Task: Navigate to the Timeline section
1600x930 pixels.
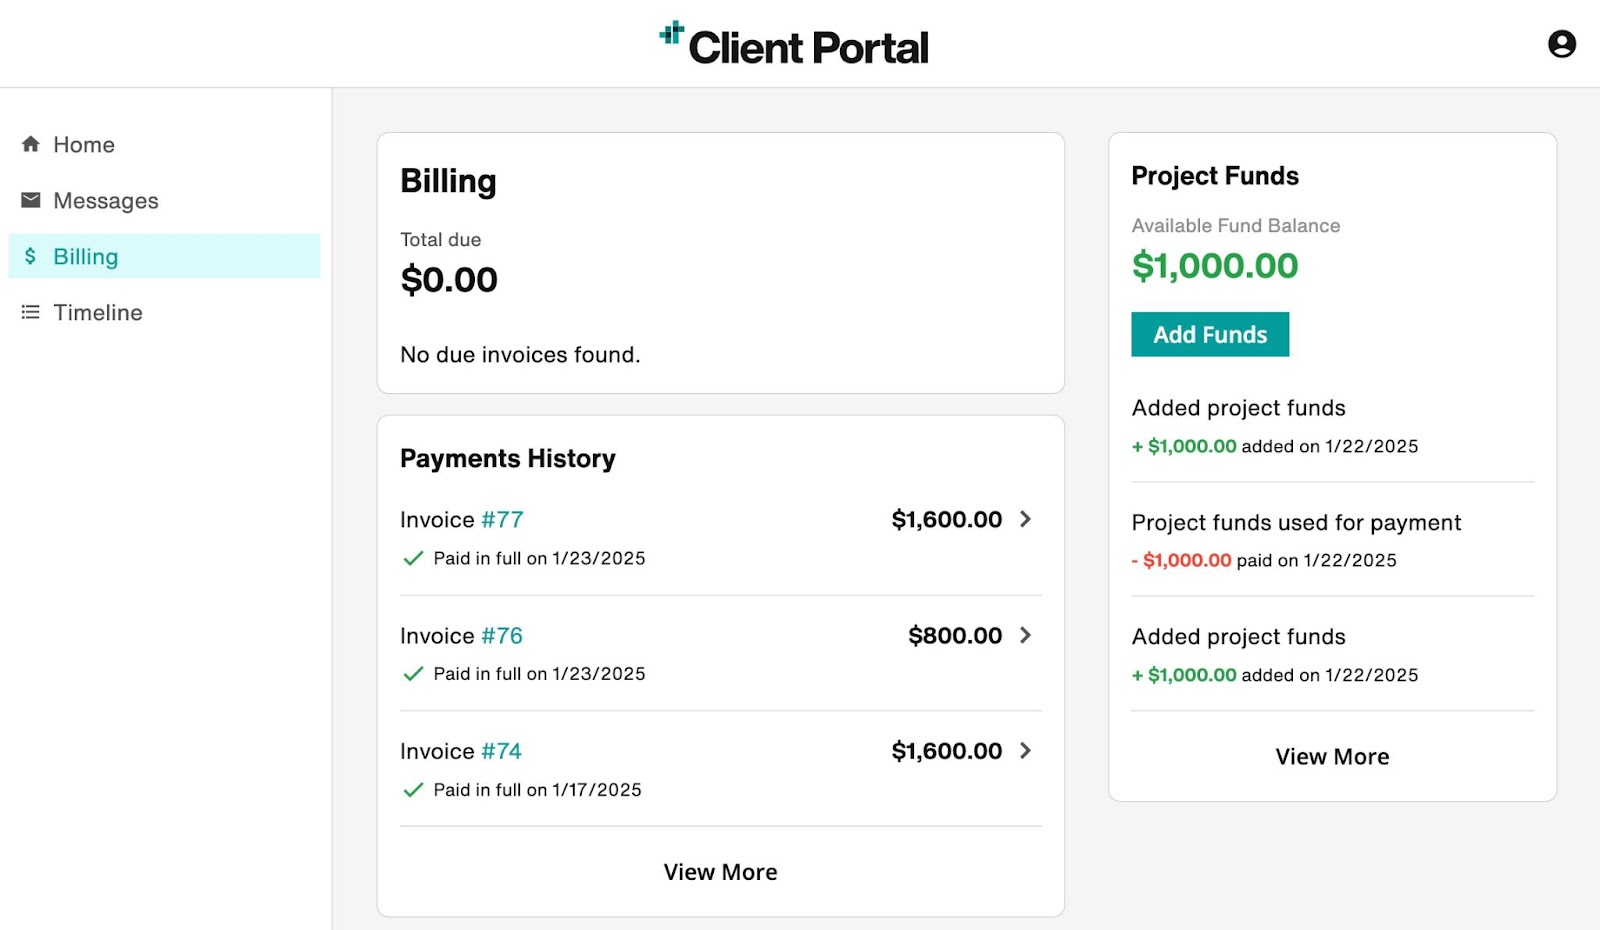Action: pos(97,312)
